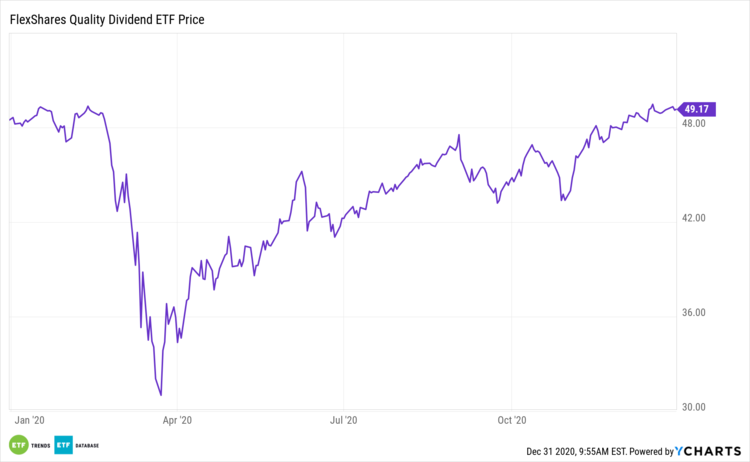Click the 'DATABASE' text beside blue logo
This screenshot has height=462, width=750.
[x=88, y=444]
